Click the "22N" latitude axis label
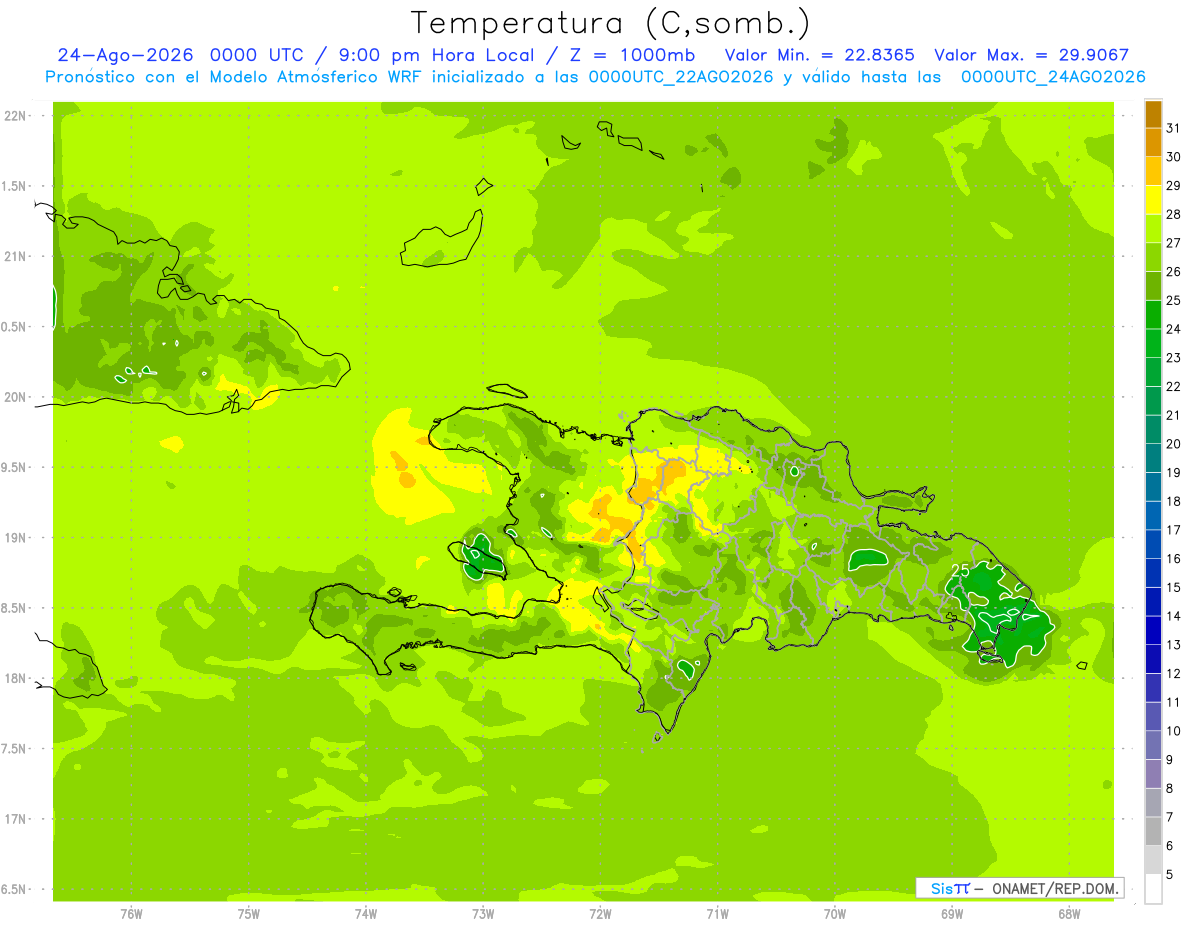This screenshot has width=1200, height=927. (x=16, y=116)
